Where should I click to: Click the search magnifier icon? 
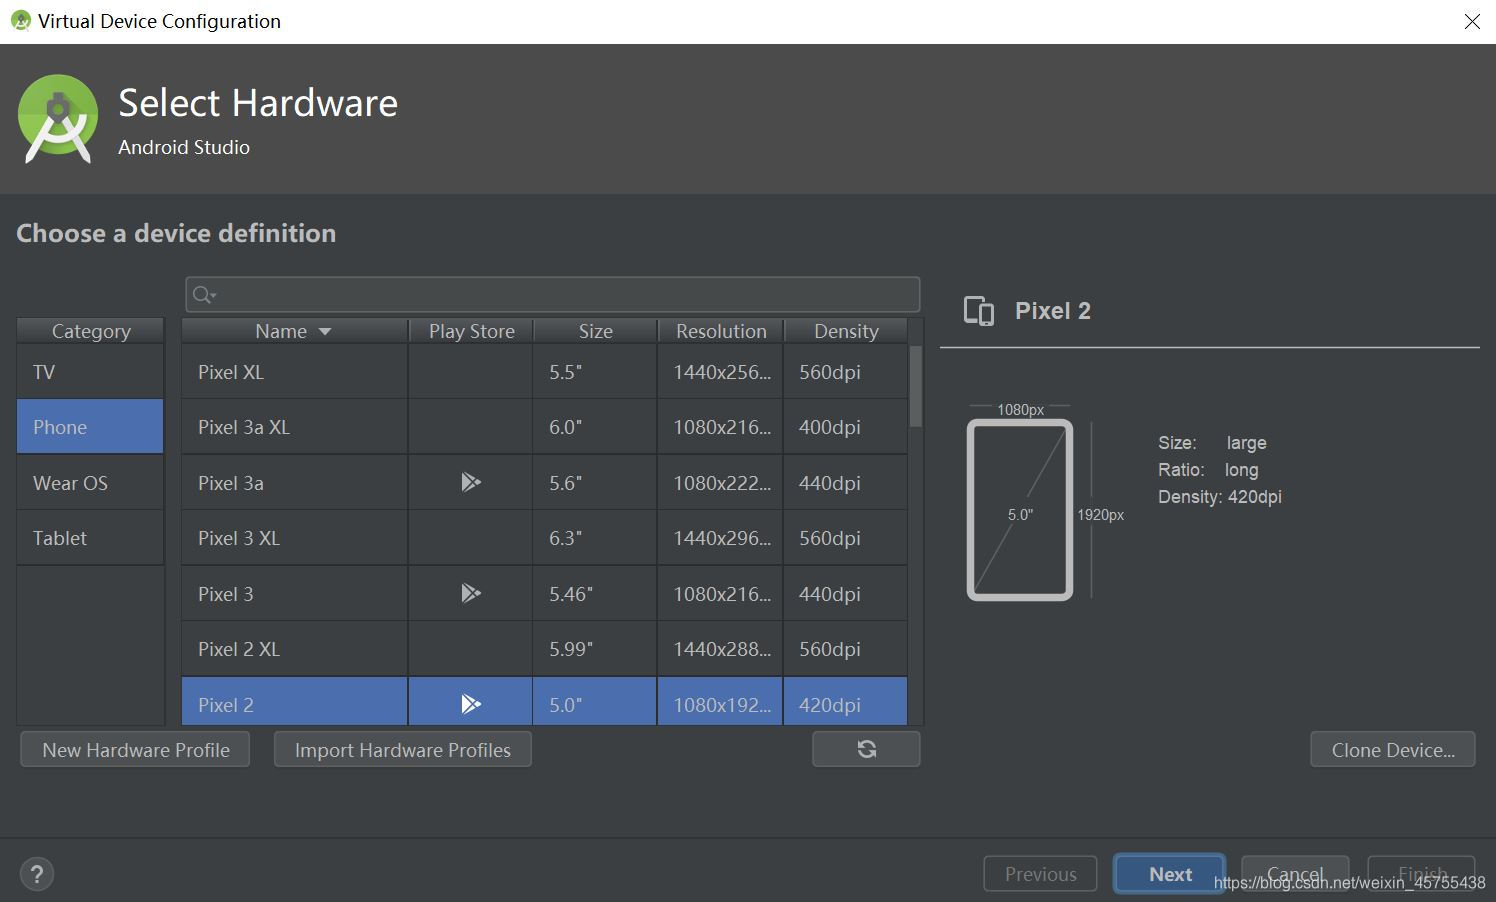[x=204, y=294]
